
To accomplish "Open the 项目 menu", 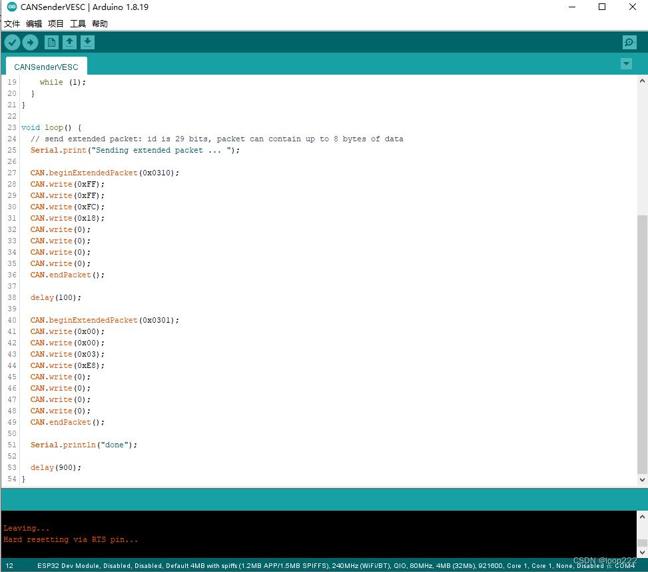I will pyautogui.click(x=56, y=24).
